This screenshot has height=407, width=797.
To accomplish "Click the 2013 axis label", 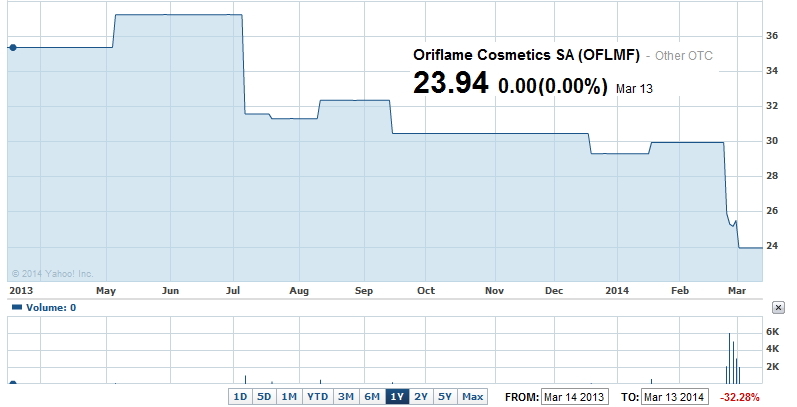I will [x=21, y=291].
